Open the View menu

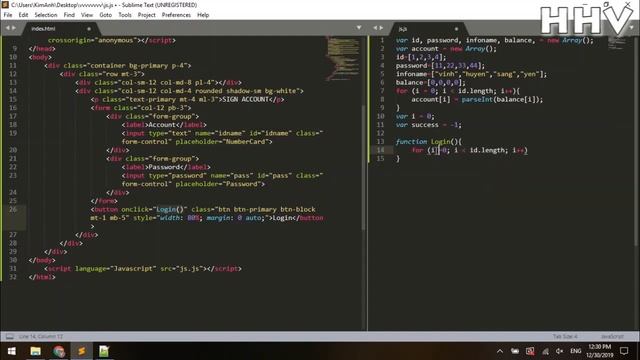point(87,15)
